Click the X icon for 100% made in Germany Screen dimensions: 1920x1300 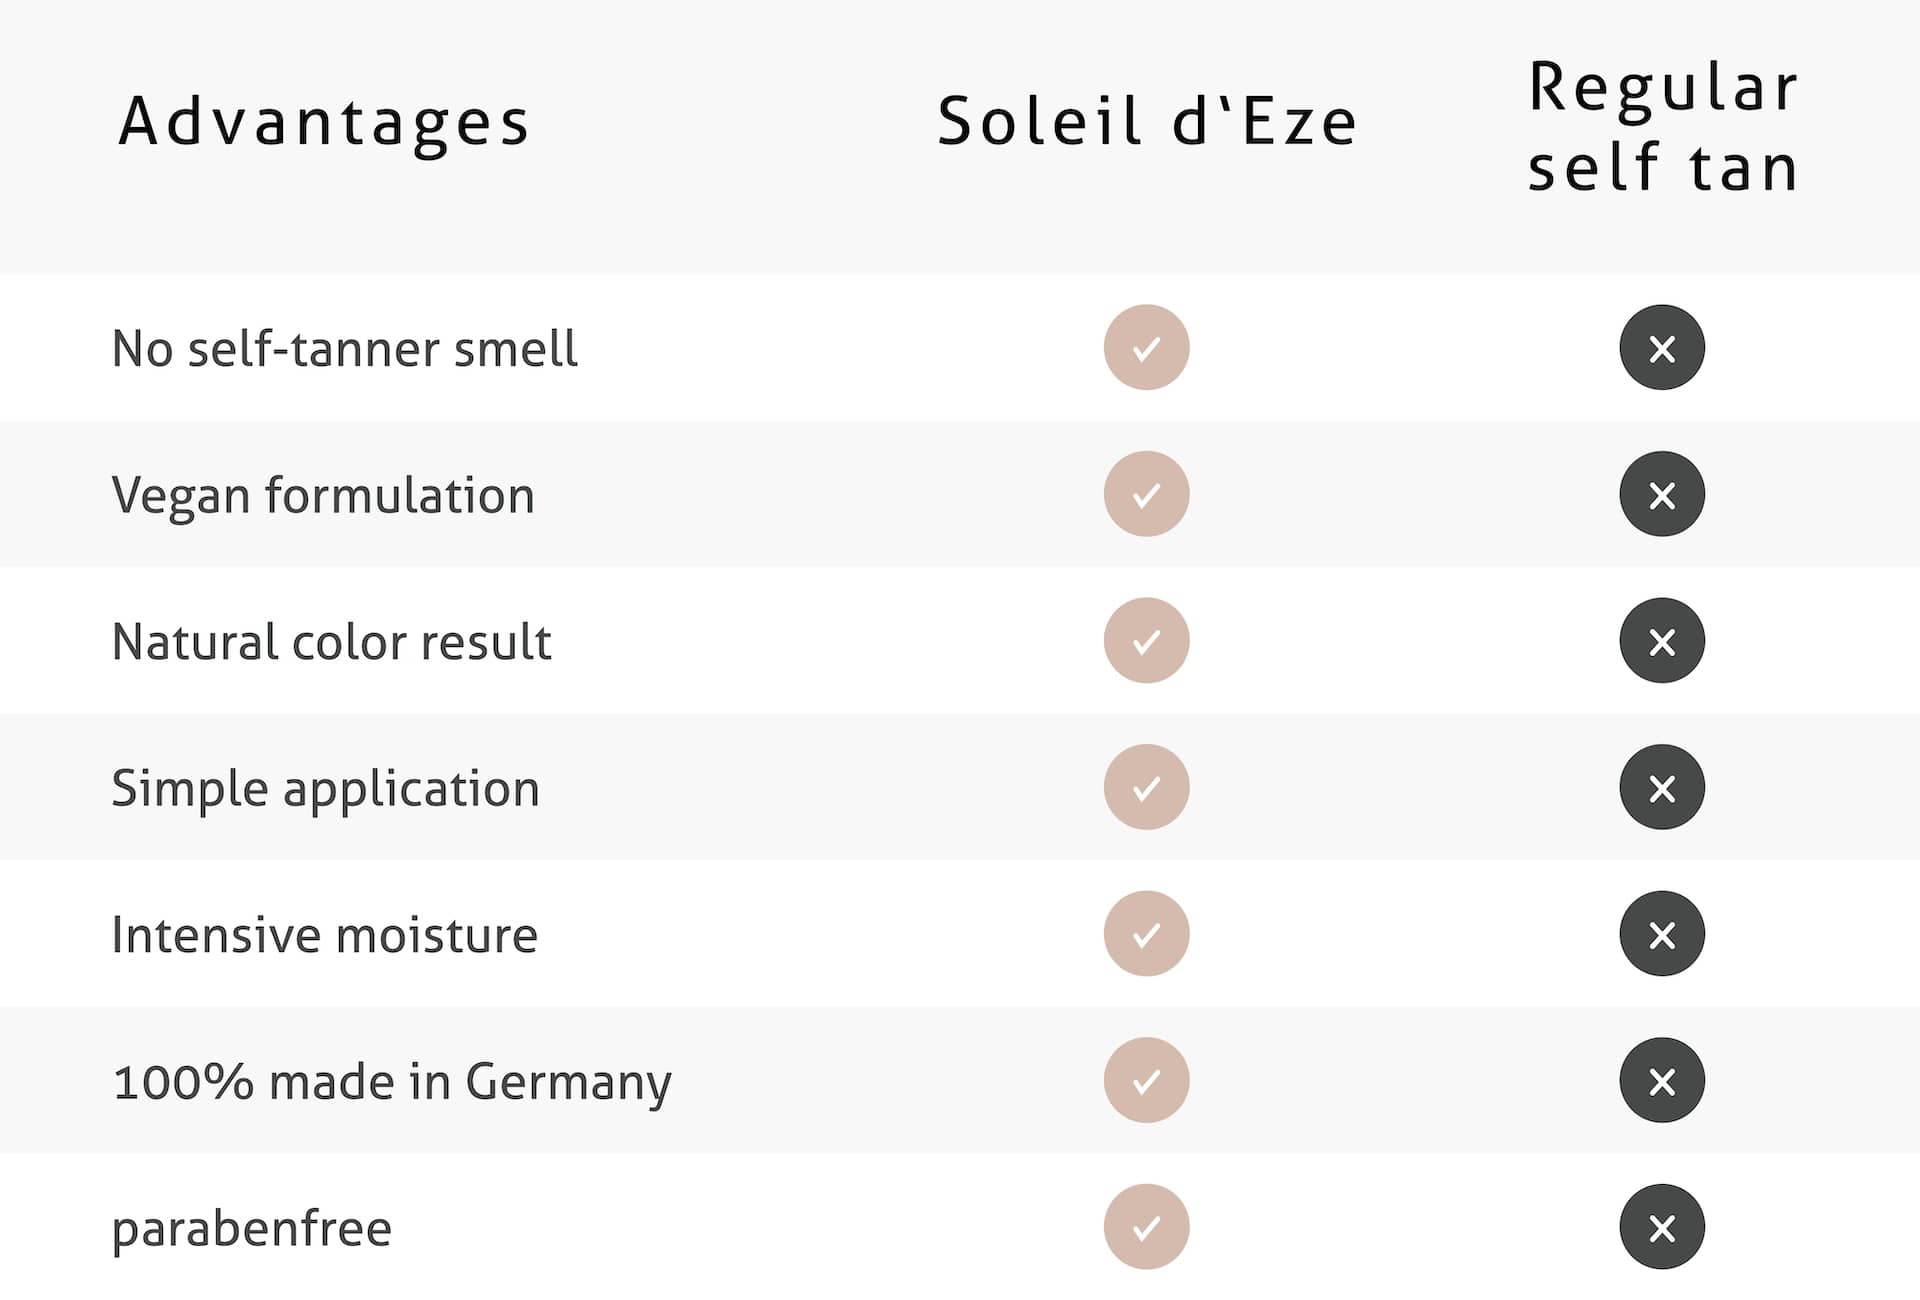coord(1662,1080)
